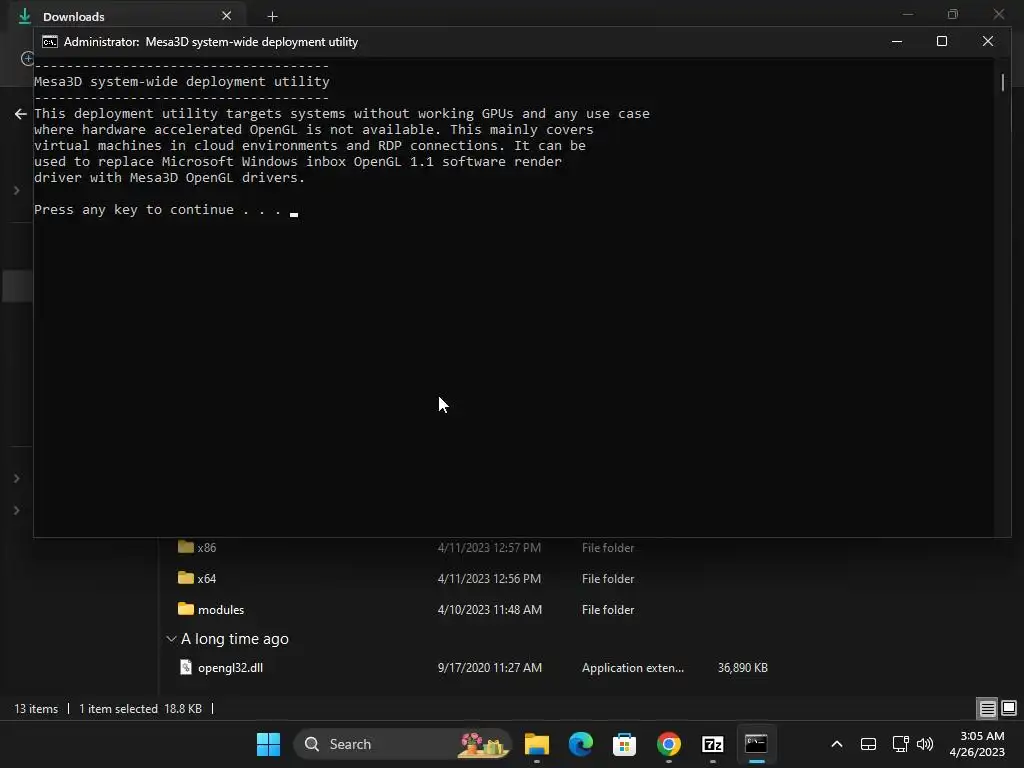Add a new File Explorer tab
The image size is (1024, 768).
[x=272, y=16]
